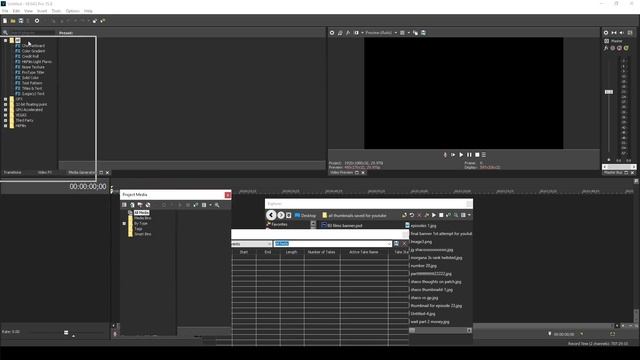Open the File menu
Image resolution: width=640 pixels, height=360 pixels.
coord(5,11)
